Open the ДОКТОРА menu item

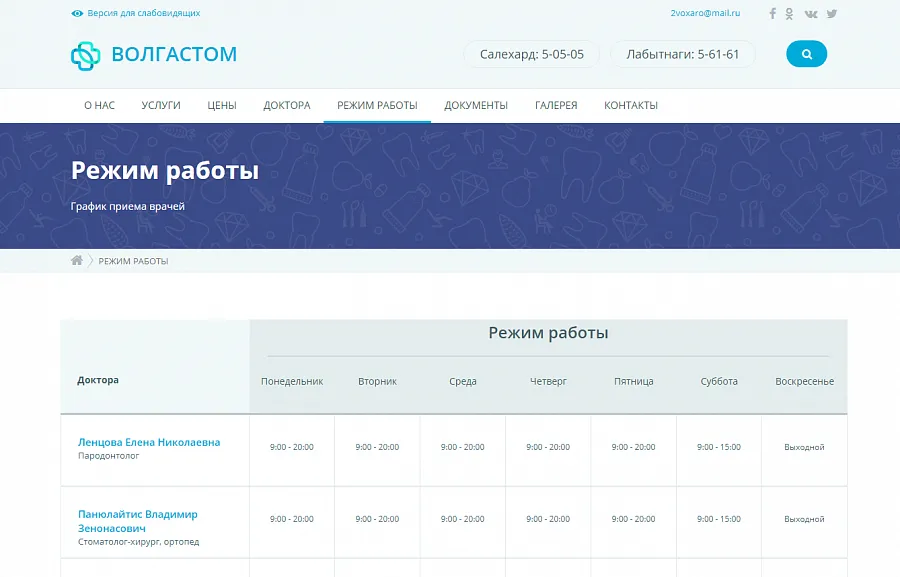pos(286,106)
